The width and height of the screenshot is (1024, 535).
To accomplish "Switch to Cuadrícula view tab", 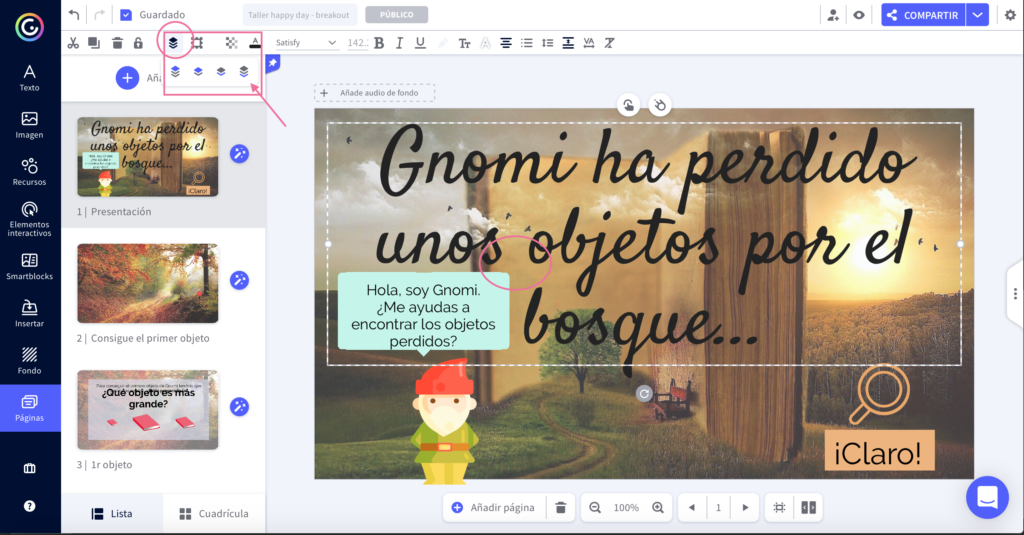I will [213, 514].
